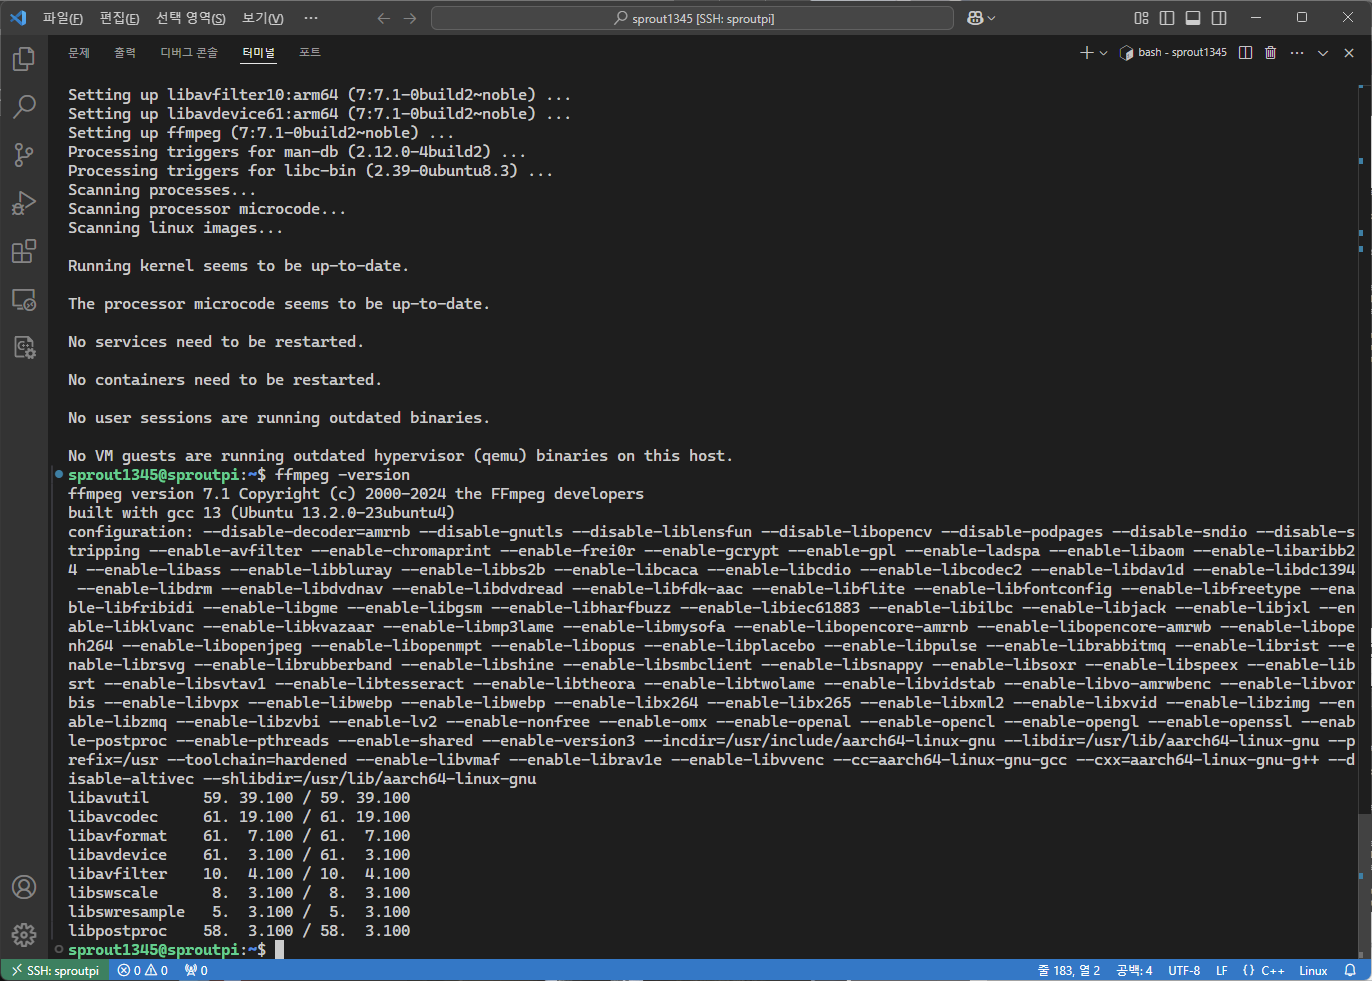This screenshot has height=981, width=1372.
Task: Click 'ffmpeg version 7.1 Copyright' line
Action: pyautogui.click(x=356, y=493)
